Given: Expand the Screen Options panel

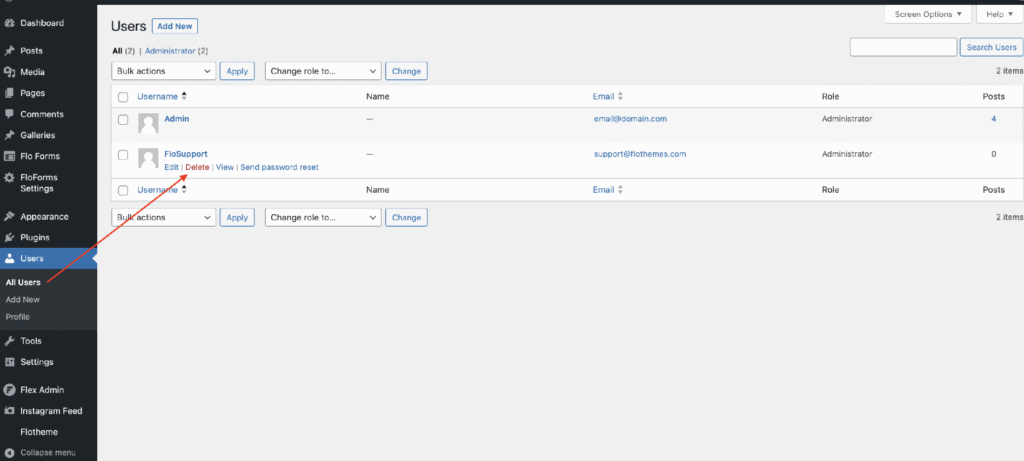Looking at the screenshot, I should [x=928, y=14].
